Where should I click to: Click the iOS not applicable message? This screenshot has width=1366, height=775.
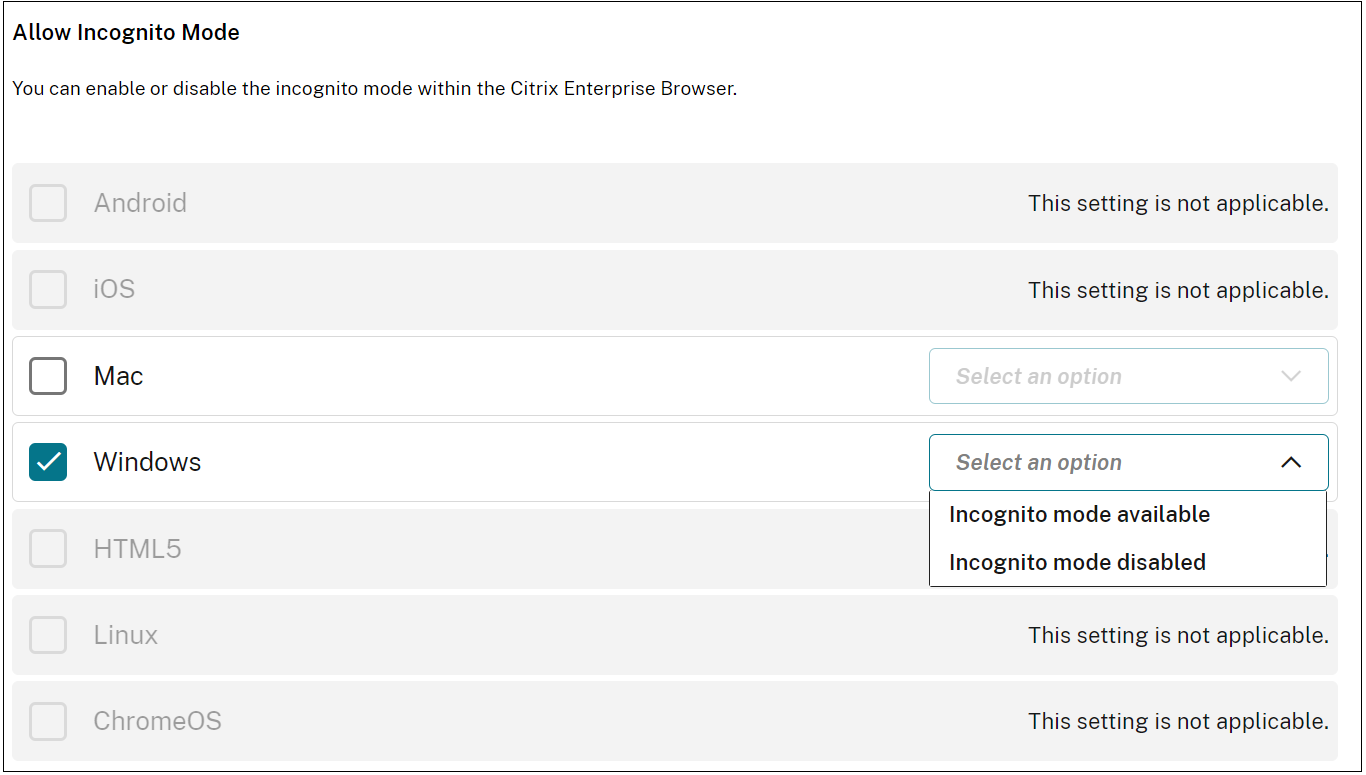pyautogui.click(x=1178, y=290)
